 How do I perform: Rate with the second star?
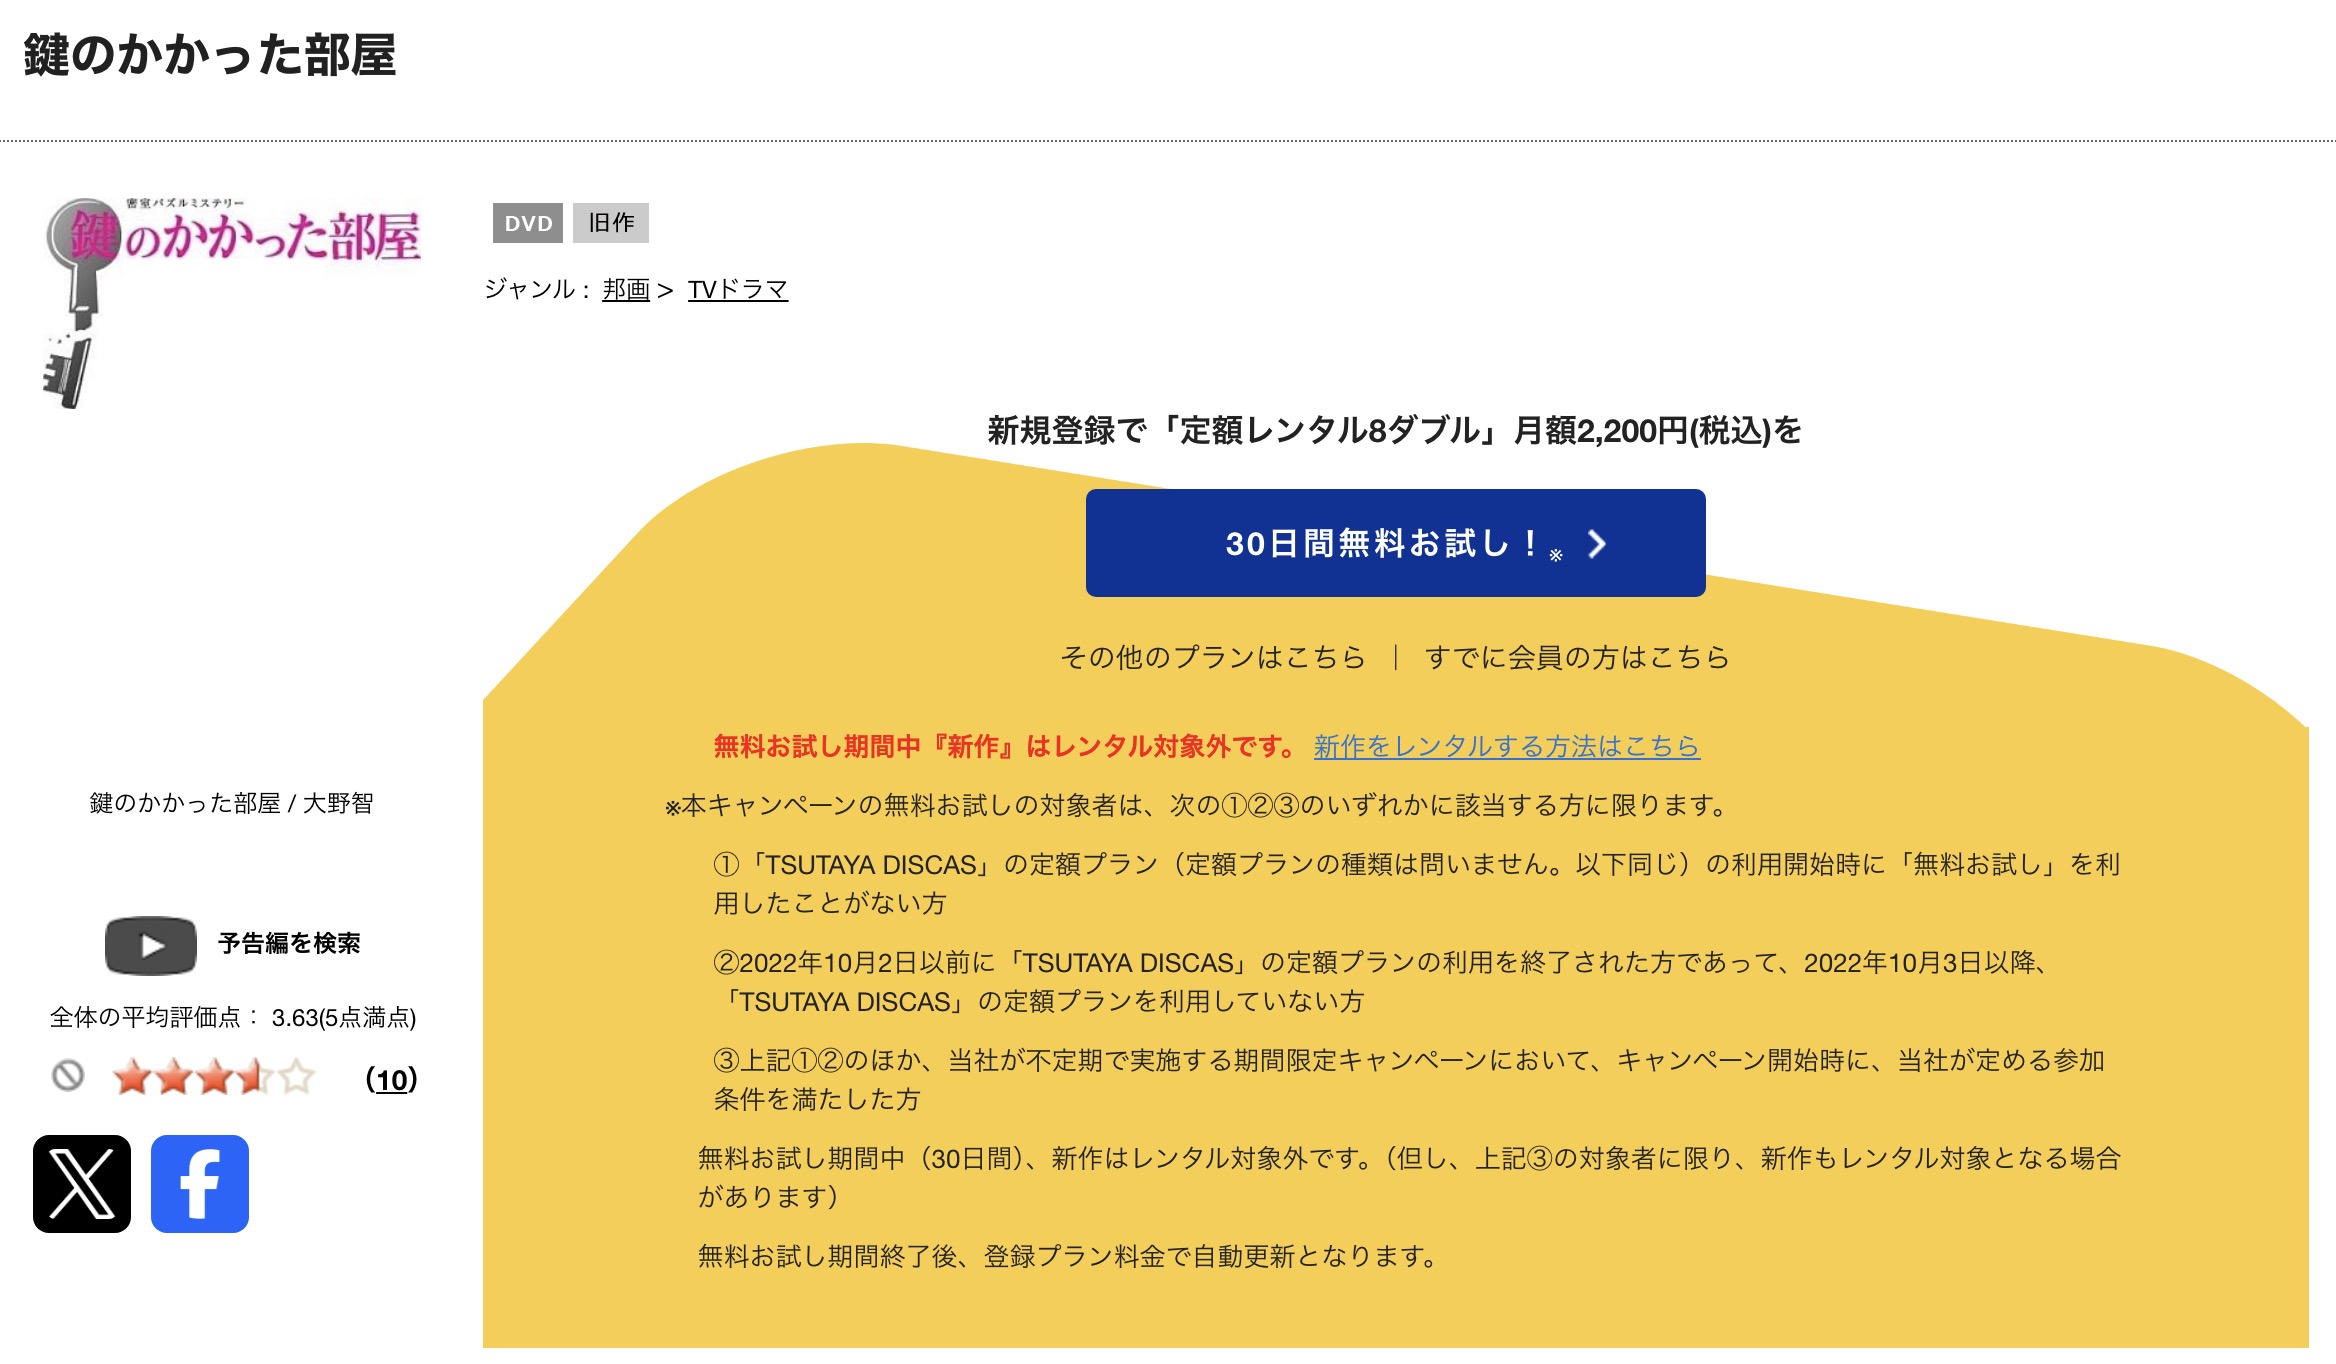pyautogui.click(x=174, y=1078)
